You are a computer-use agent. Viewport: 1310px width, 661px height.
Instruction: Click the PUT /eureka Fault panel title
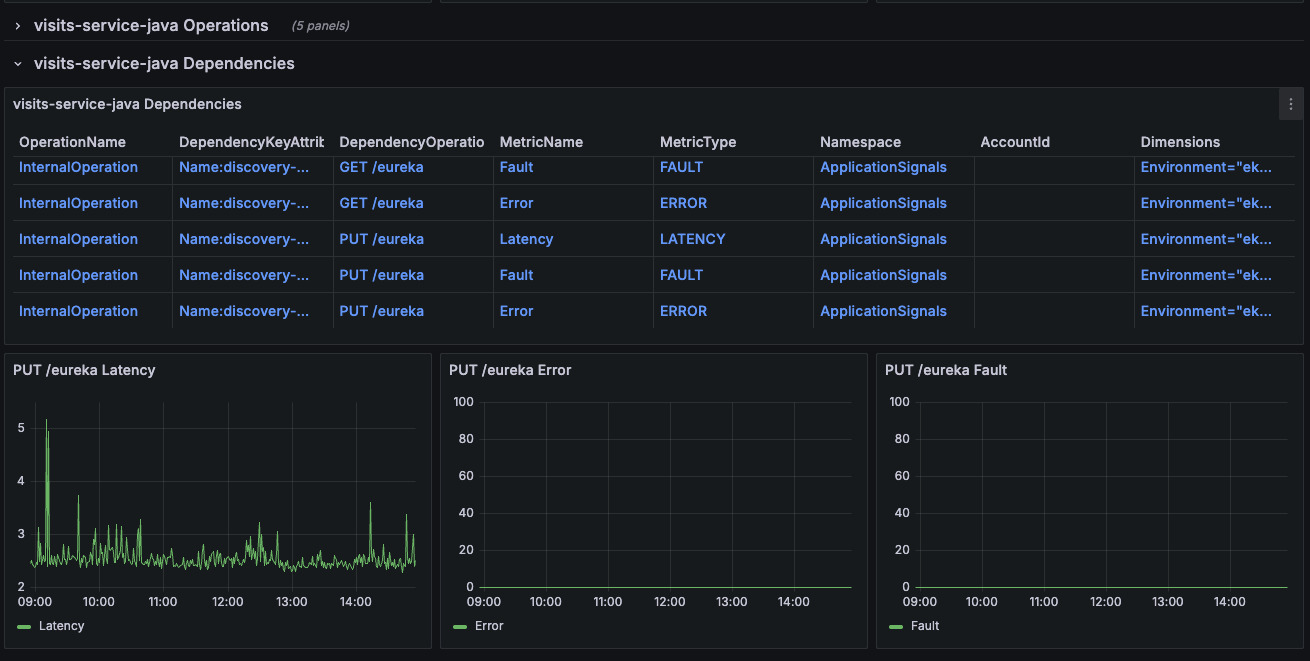click(945, 370)
